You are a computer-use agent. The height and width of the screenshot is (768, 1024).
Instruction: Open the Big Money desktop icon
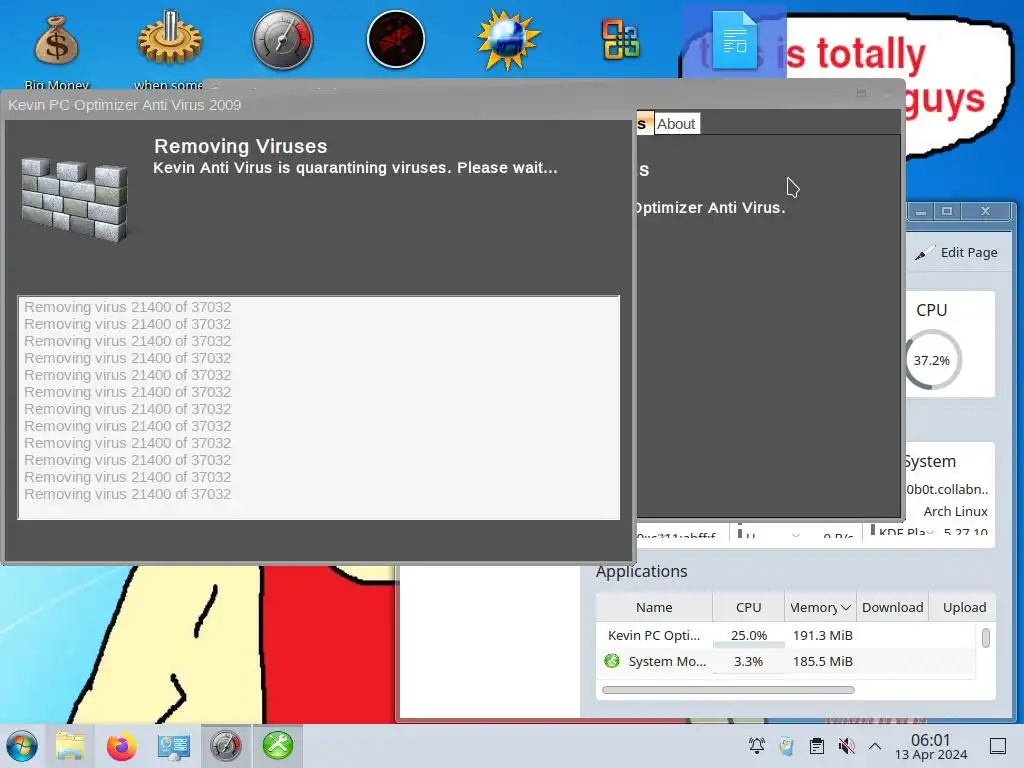(x=56, y=42)
